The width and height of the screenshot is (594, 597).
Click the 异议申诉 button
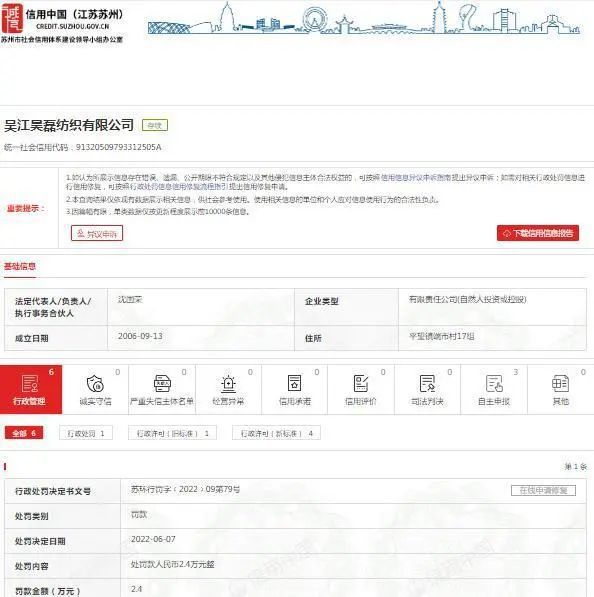[x=97, y=233]
